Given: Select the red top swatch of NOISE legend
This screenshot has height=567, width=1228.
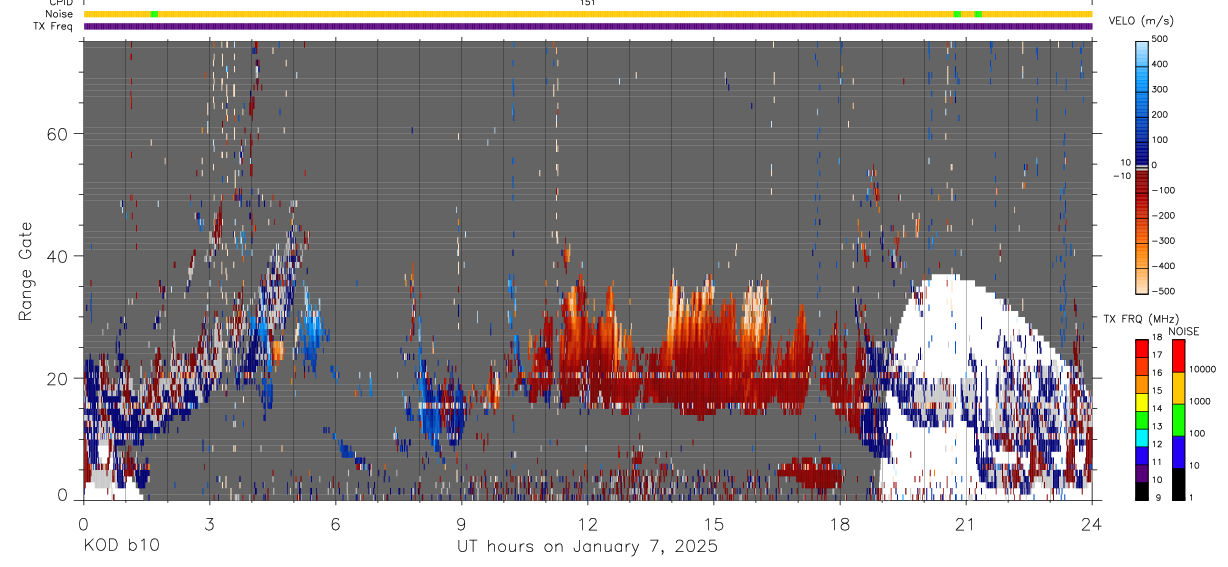Looking at the screenshot, I should coord(1178,356).
